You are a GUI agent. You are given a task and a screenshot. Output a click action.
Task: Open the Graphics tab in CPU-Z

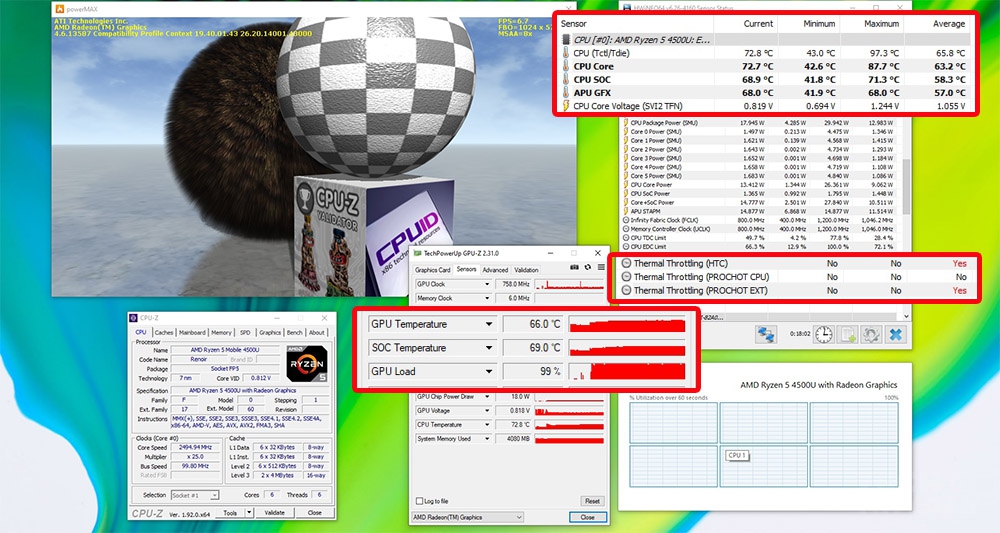click(270, 333)
